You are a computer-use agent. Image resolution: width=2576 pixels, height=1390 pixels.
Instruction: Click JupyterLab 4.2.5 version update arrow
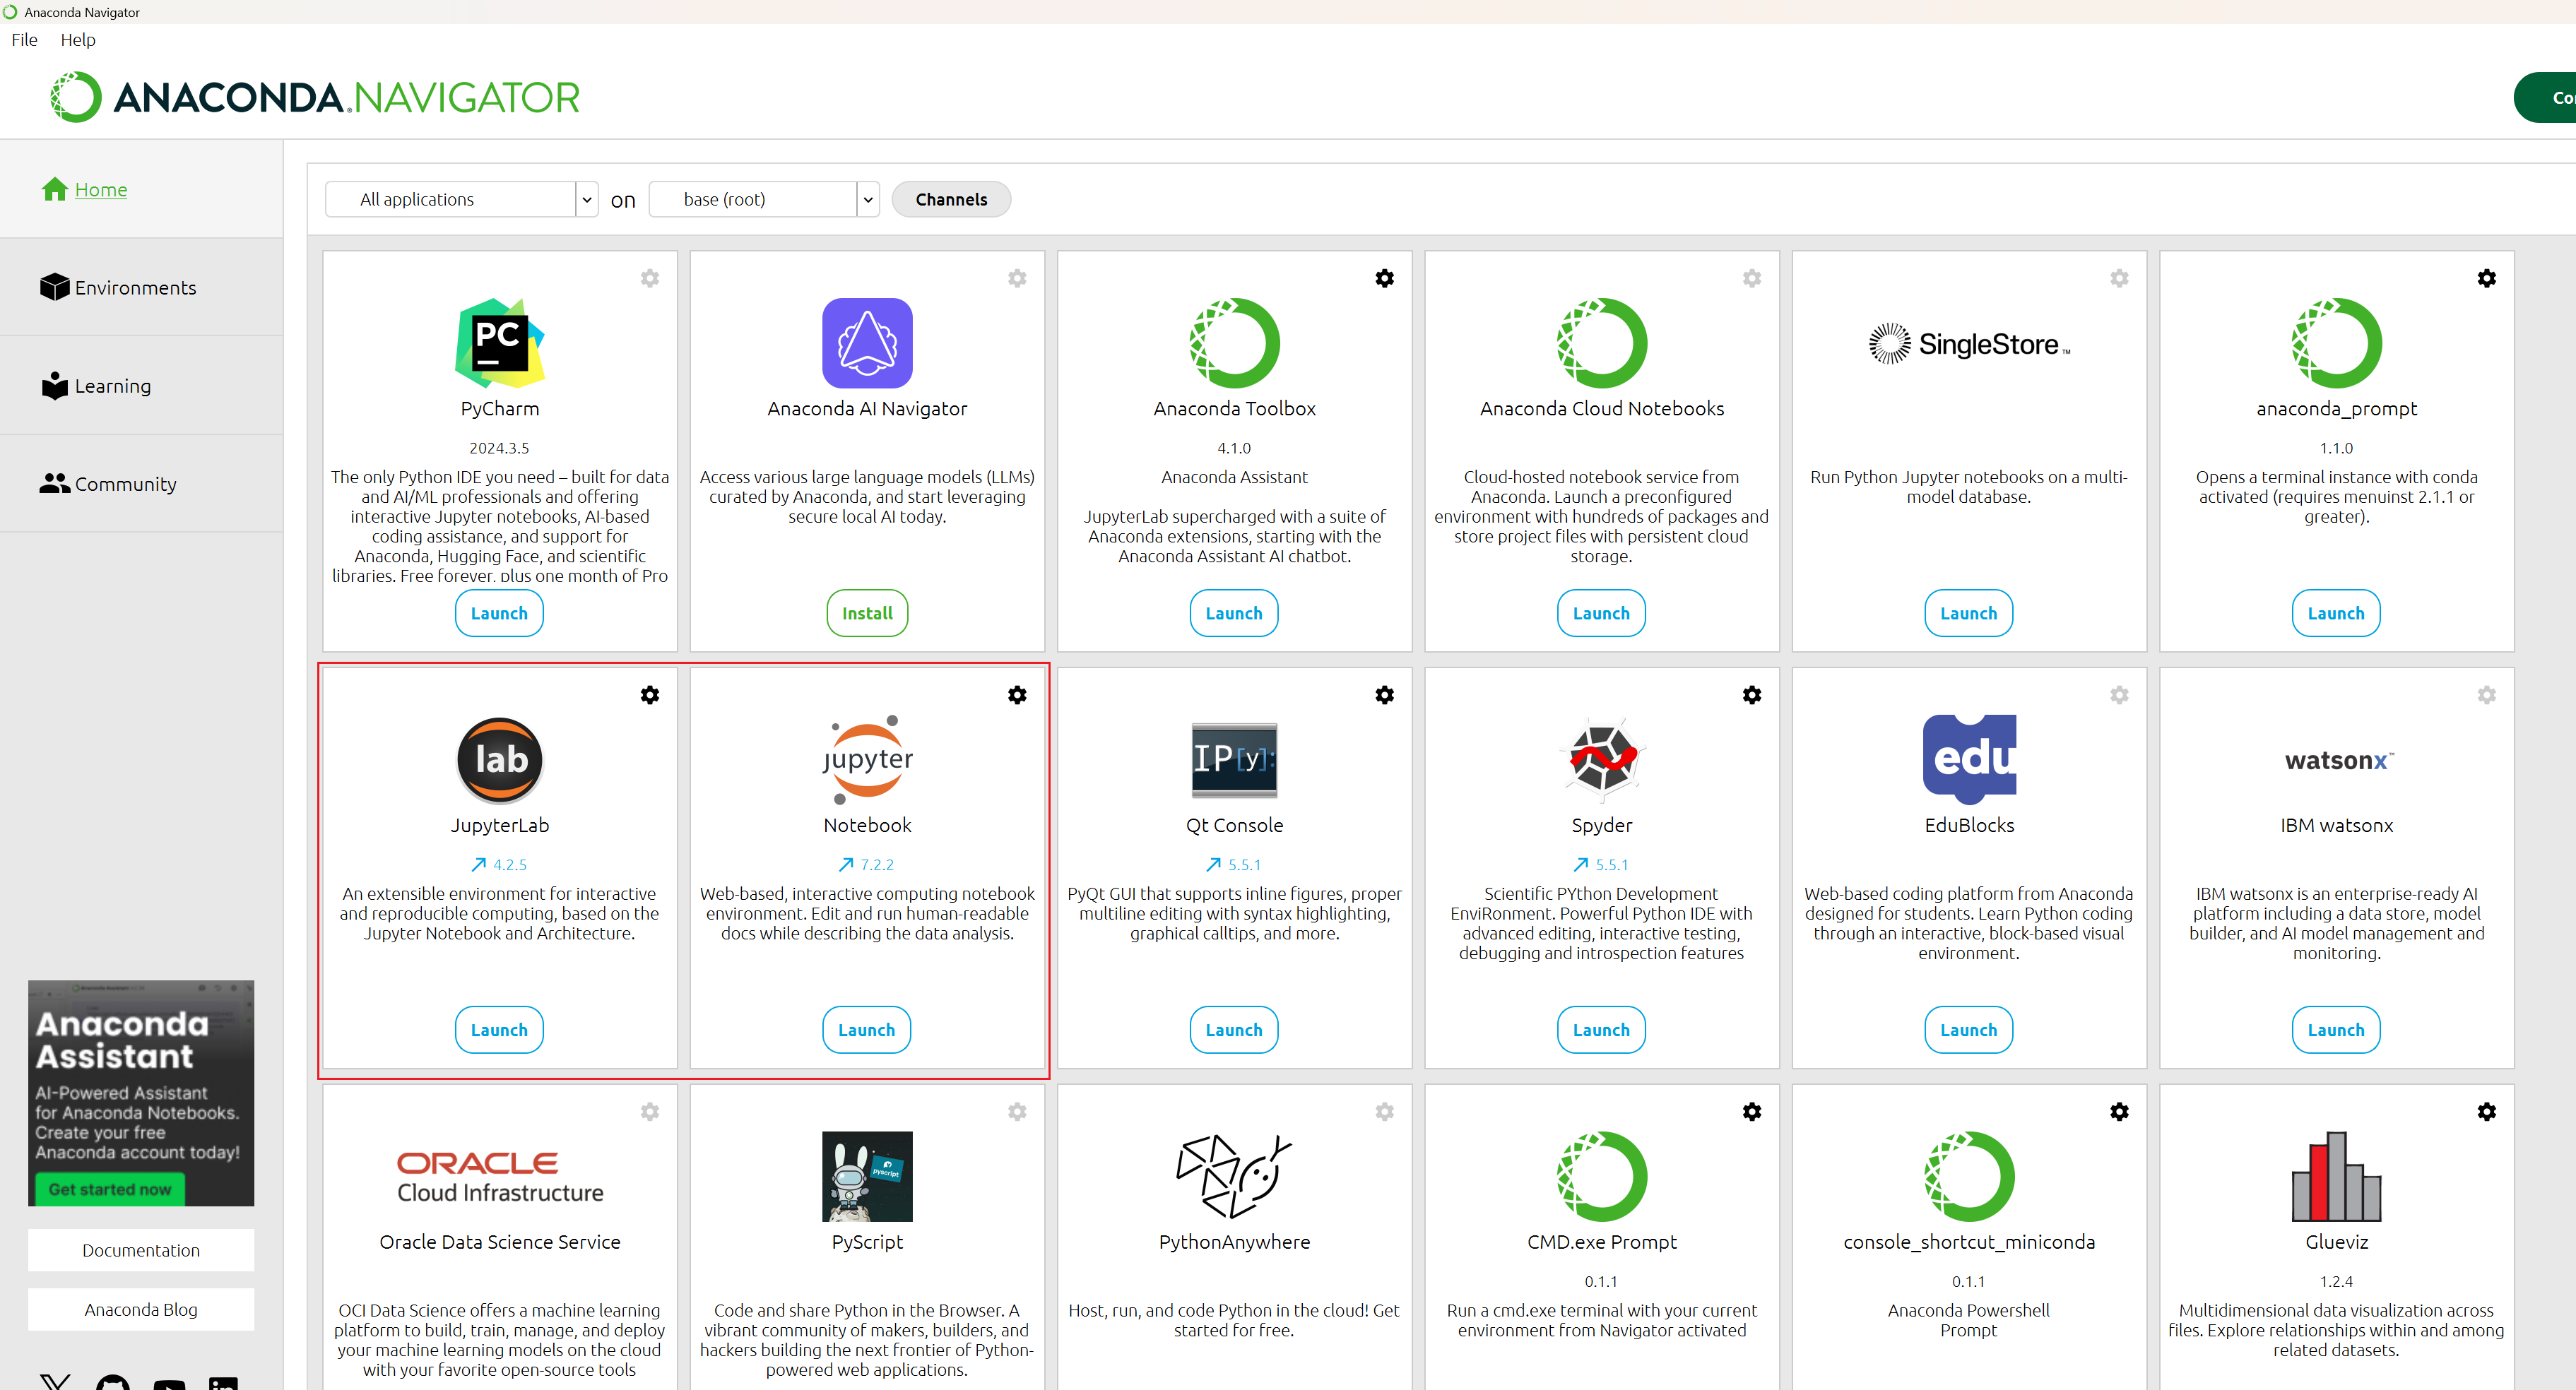(x=480, y=864)
